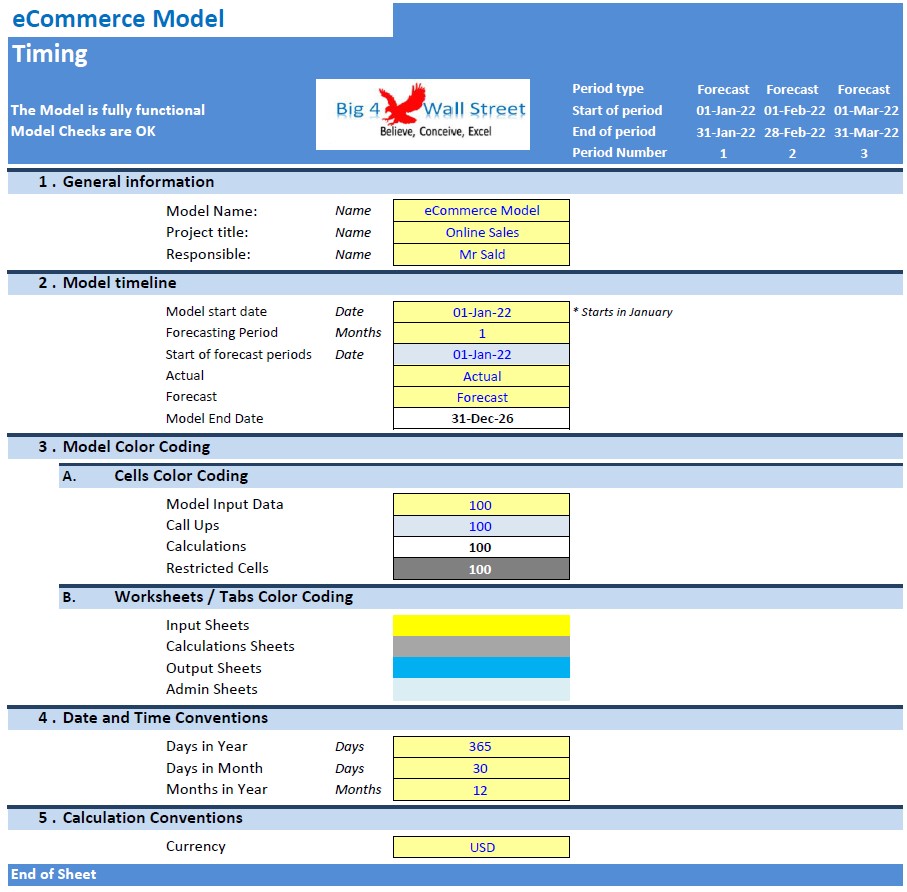Click the 28-Feb-22 end of period cell
The image size is (907, 892).
pos(794,132)
